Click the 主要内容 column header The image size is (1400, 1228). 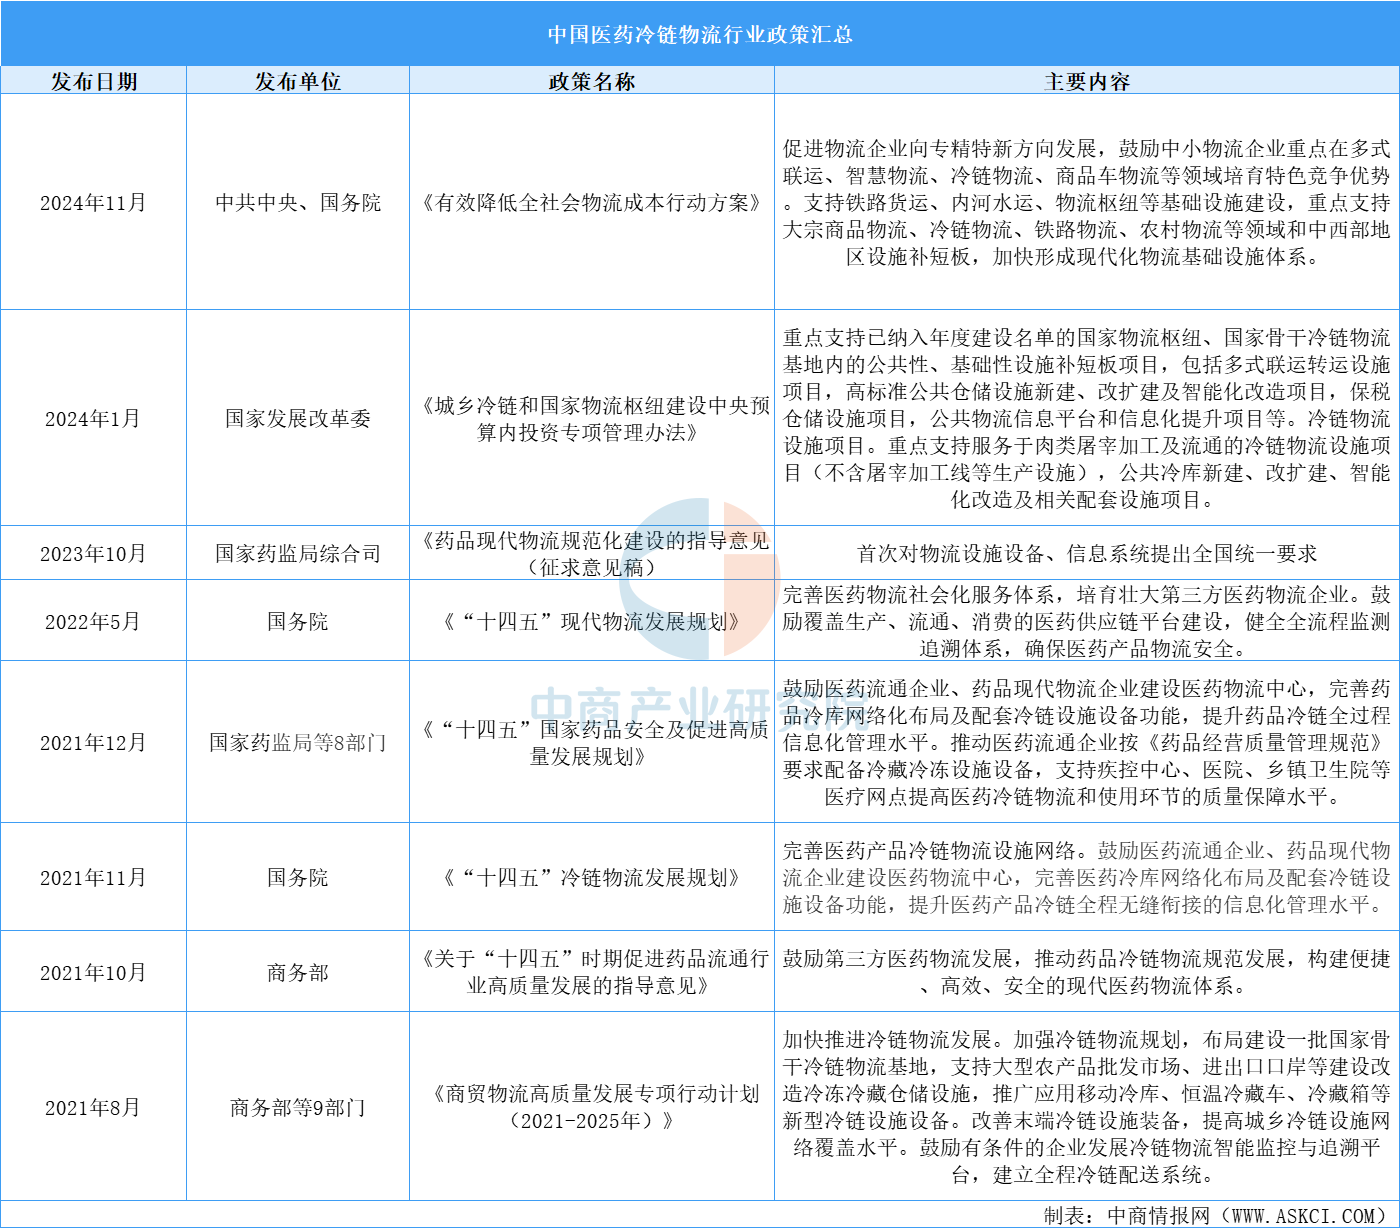point(1087,81)
